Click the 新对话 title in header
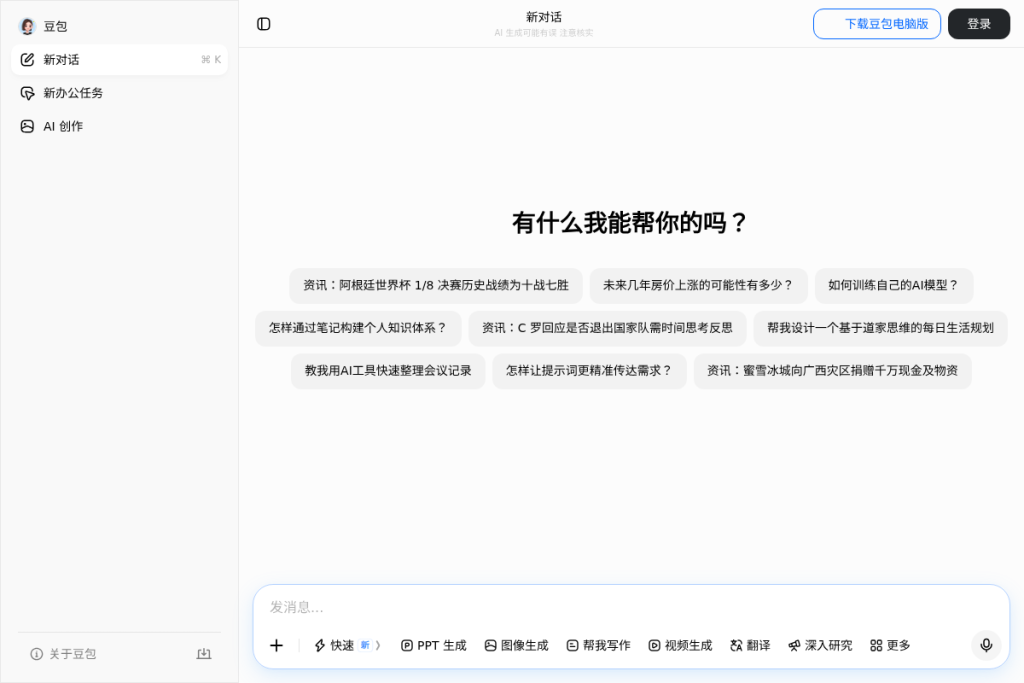 point(543,17)
